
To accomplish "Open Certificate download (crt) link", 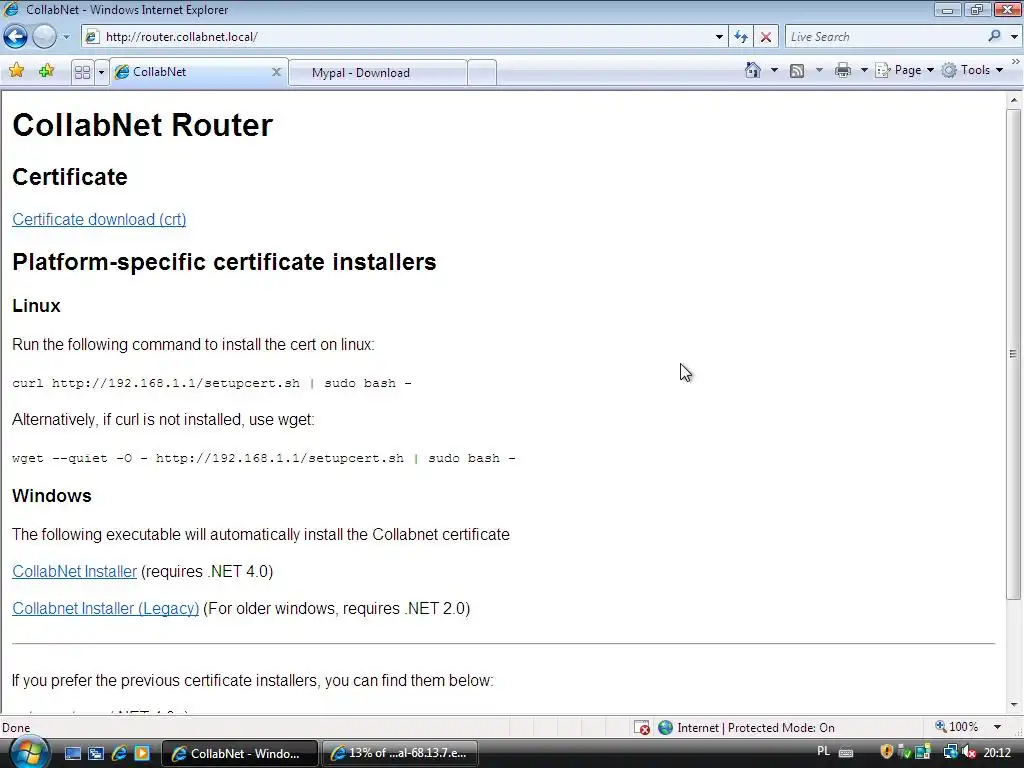I will pyautogui.click(x=99, y=219).
